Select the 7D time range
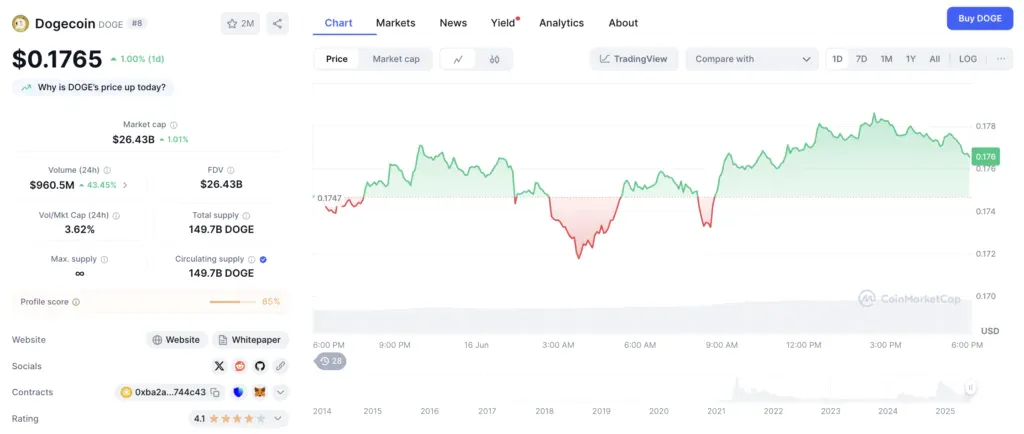The width and height of the screenshot is (1024, 434). click(861, 59)
